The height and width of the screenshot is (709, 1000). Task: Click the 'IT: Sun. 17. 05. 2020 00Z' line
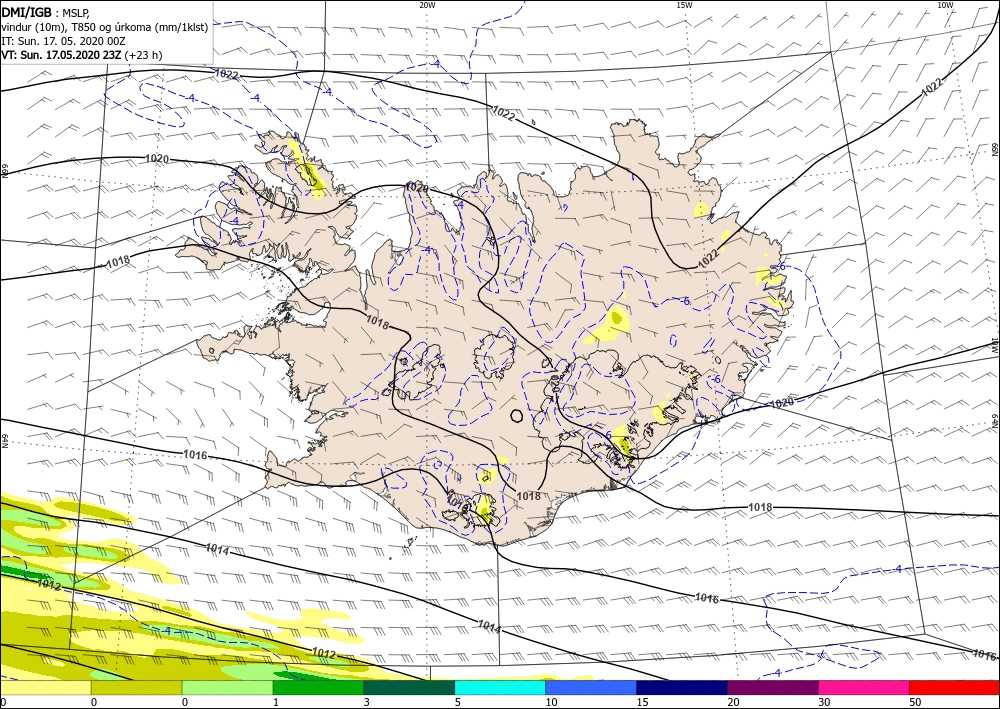(63, 41)
